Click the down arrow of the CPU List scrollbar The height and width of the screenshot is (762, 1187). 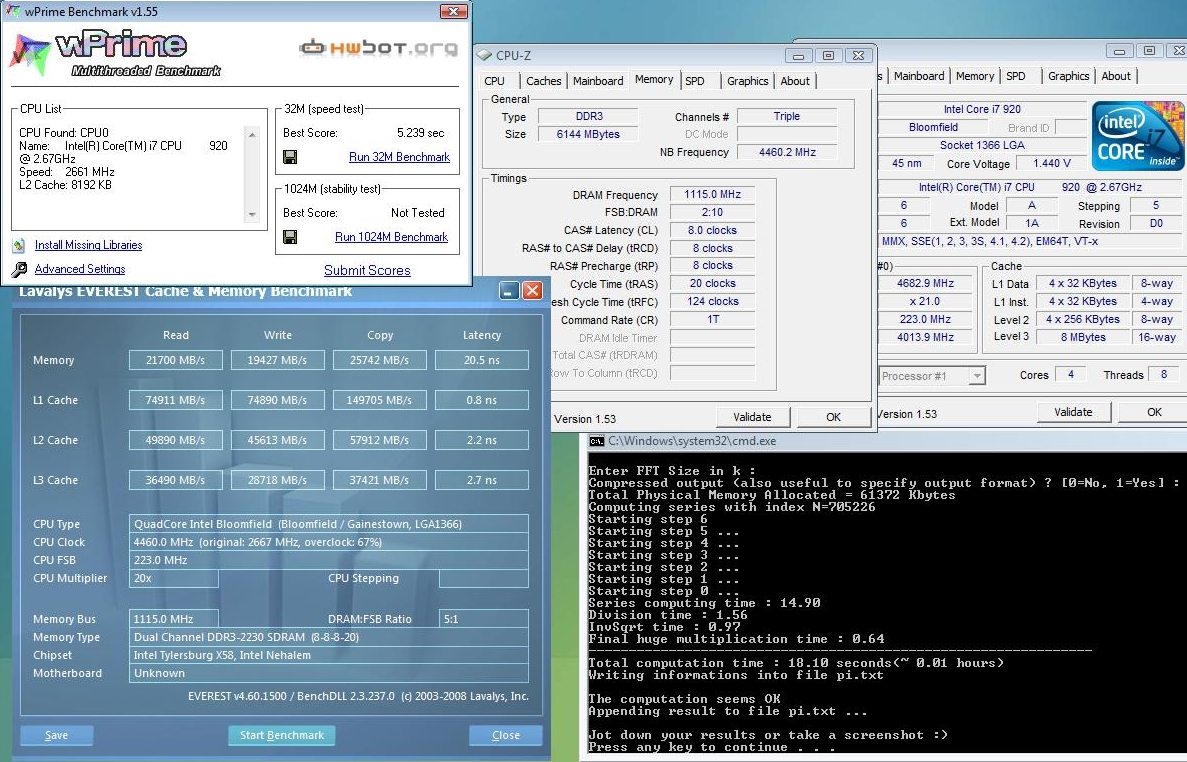[251, 215]
